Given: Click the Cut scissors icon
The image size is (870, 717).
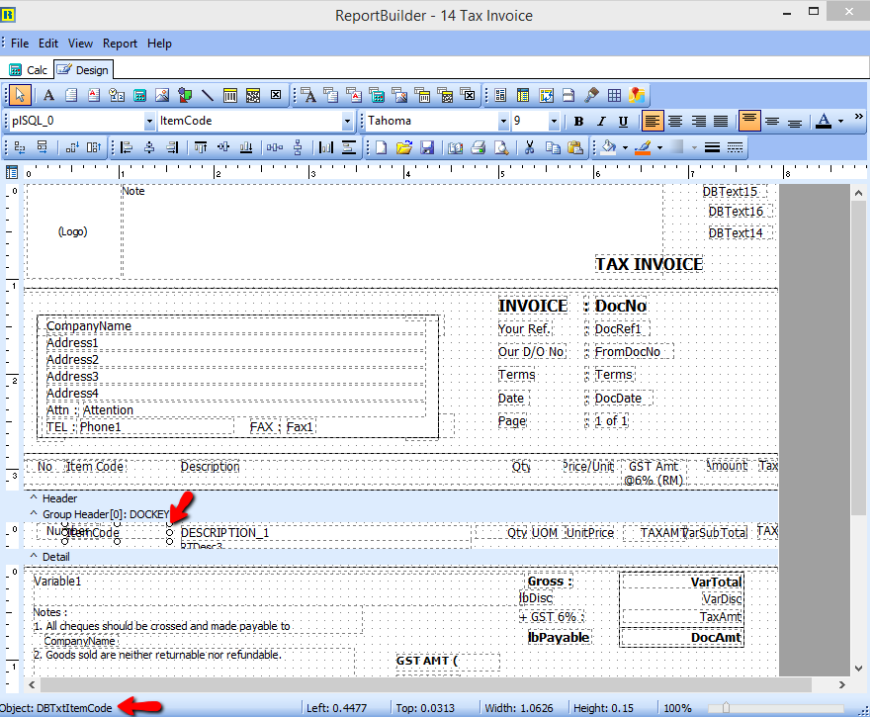Looking at the screenshot, I should (530, 147).
